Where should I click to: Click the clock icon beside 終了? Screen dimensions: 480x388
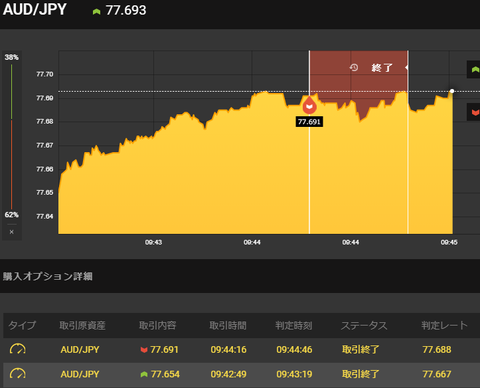[x=354, y=68]
